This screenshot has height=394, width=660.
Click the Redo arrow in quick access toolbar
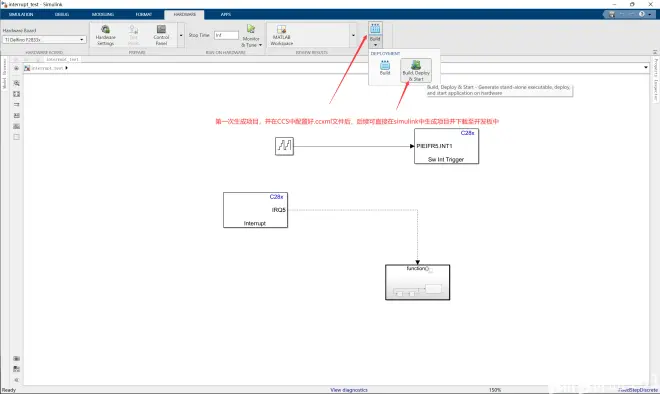[x=631, y=14]
